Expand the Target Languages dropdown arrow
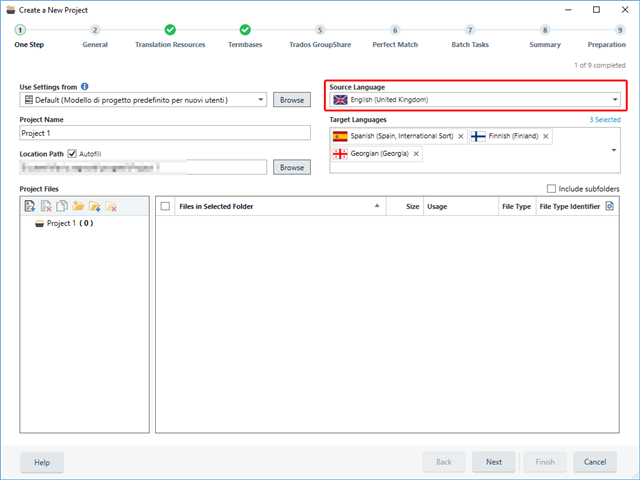Image resolution: width=640 pixels, height=480 pixels. pyautogui.click(x=613, y=150)
